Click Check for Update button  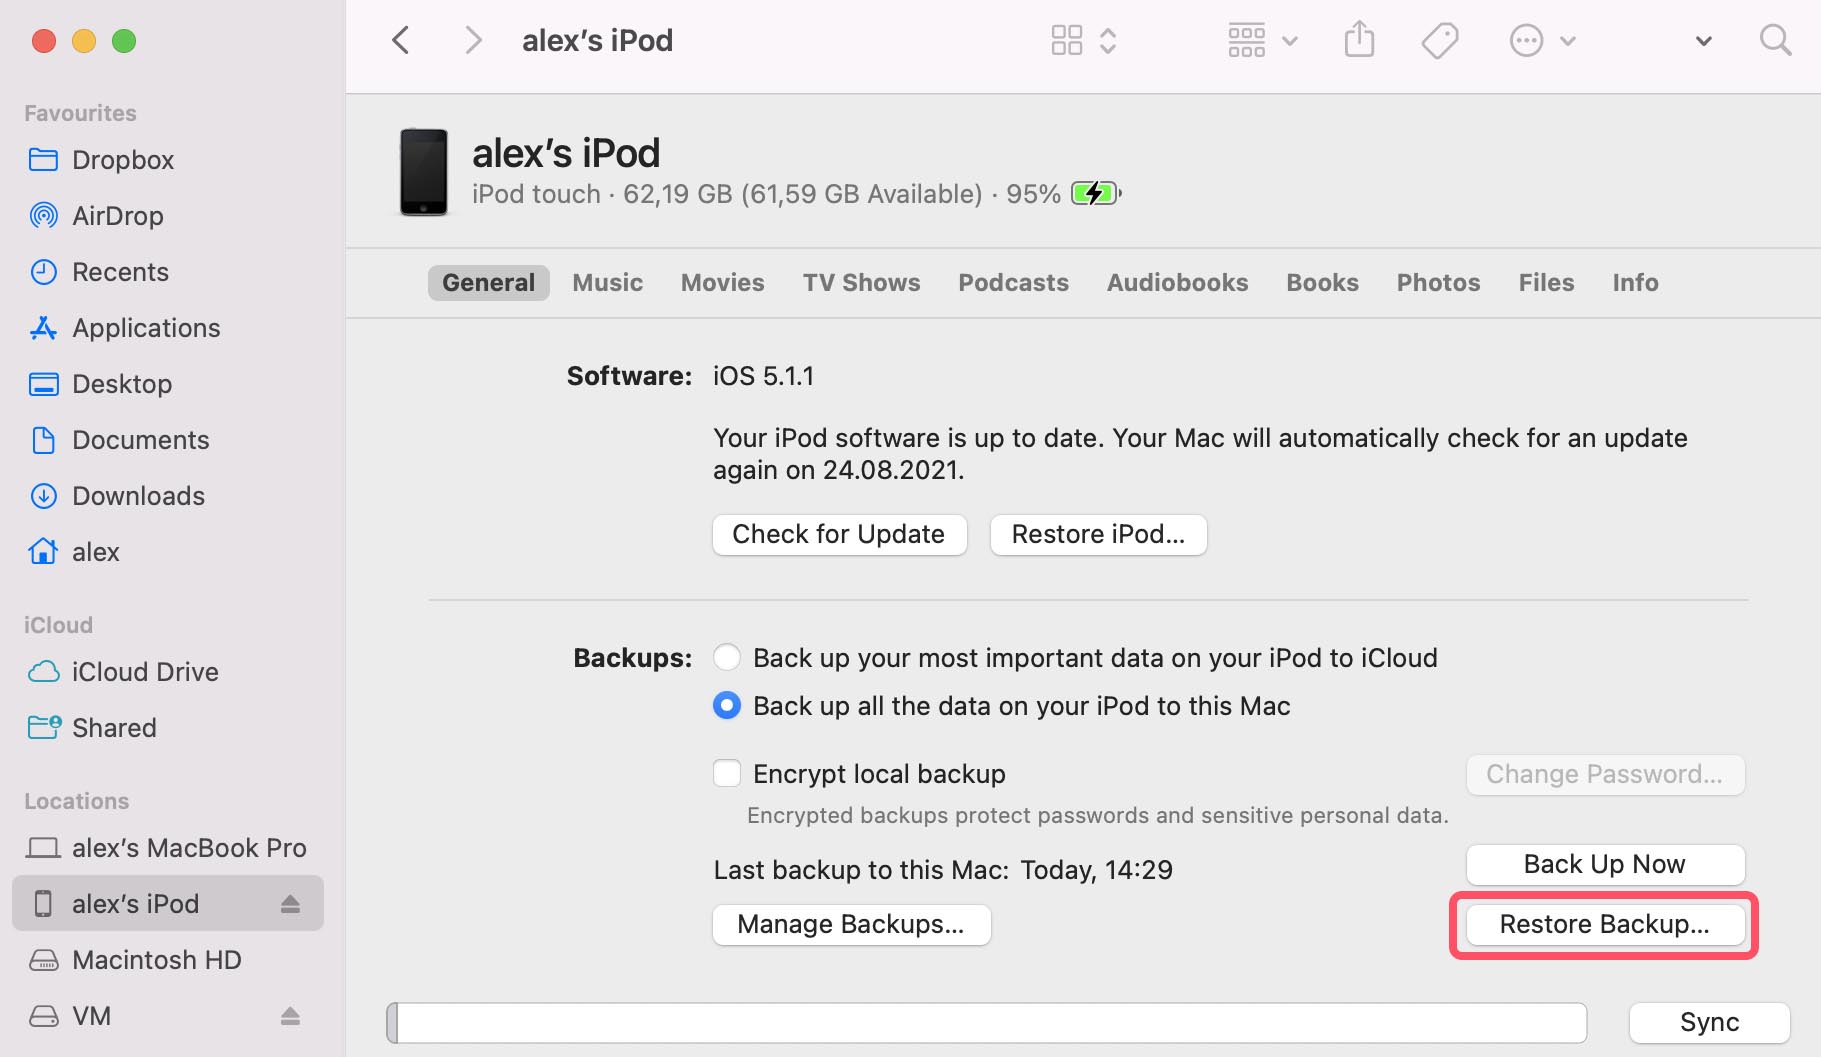839,535
